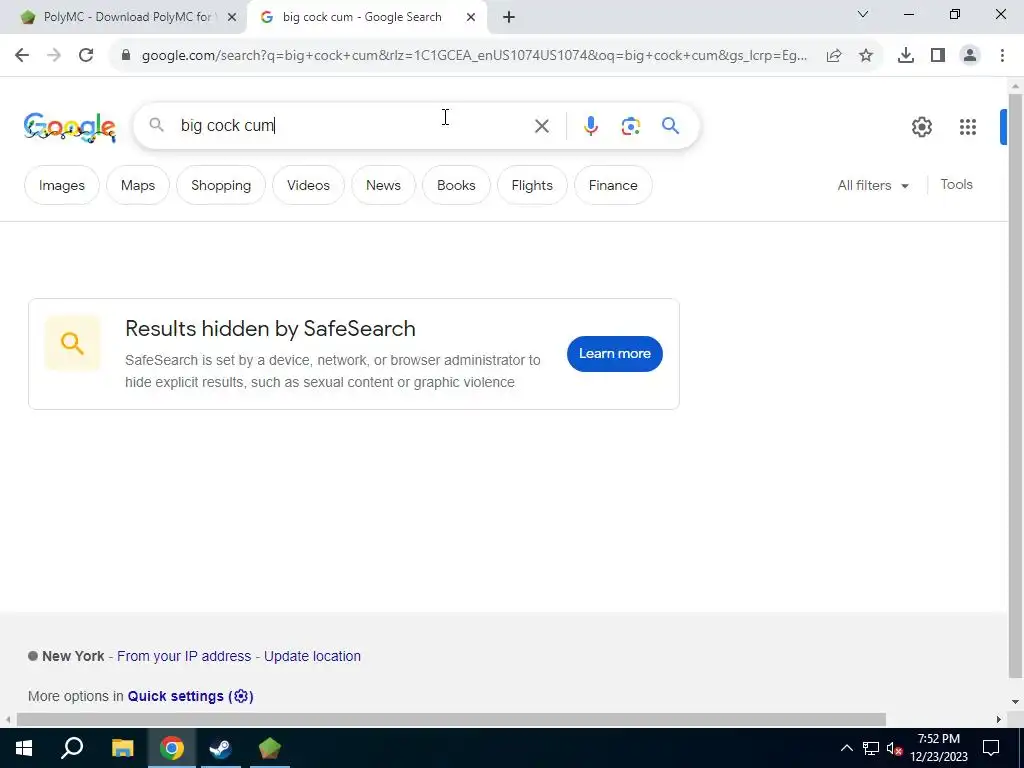
Task: Select the Chrome taskbar icon
Action: coord(172,748)
